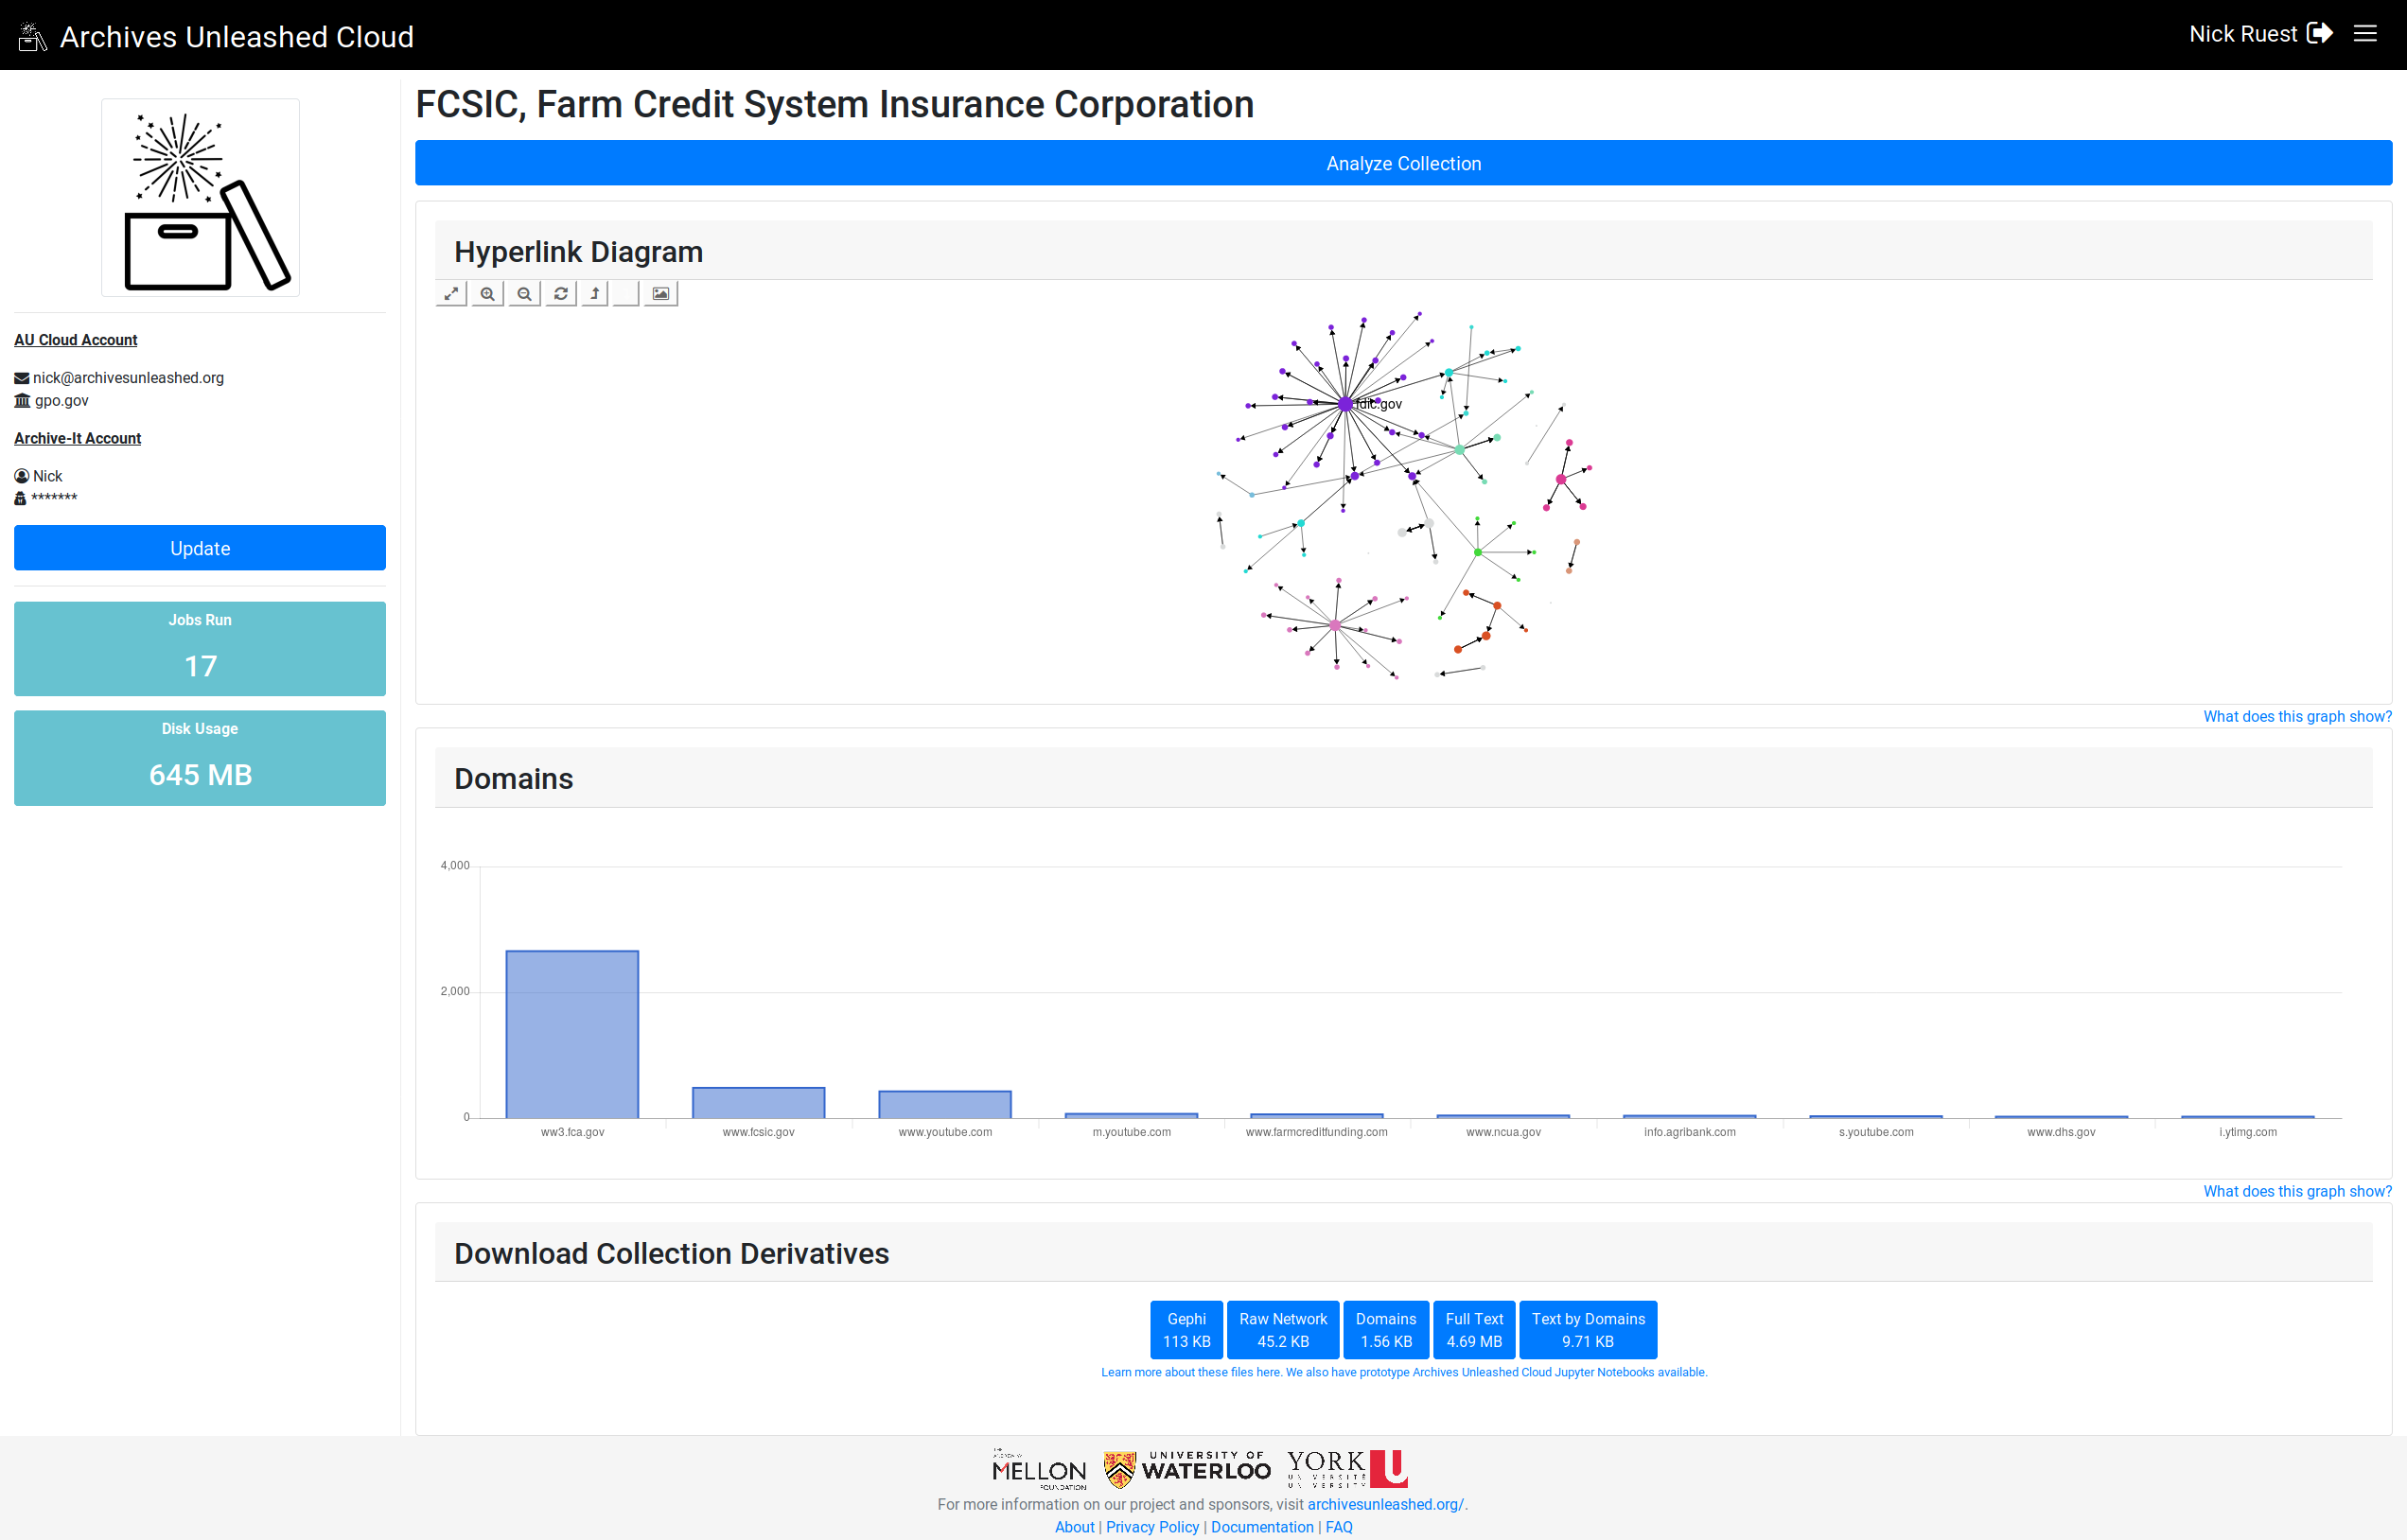
Task: Download the Full Text 4.69 MB file
Action: tap(1474, 1330)
